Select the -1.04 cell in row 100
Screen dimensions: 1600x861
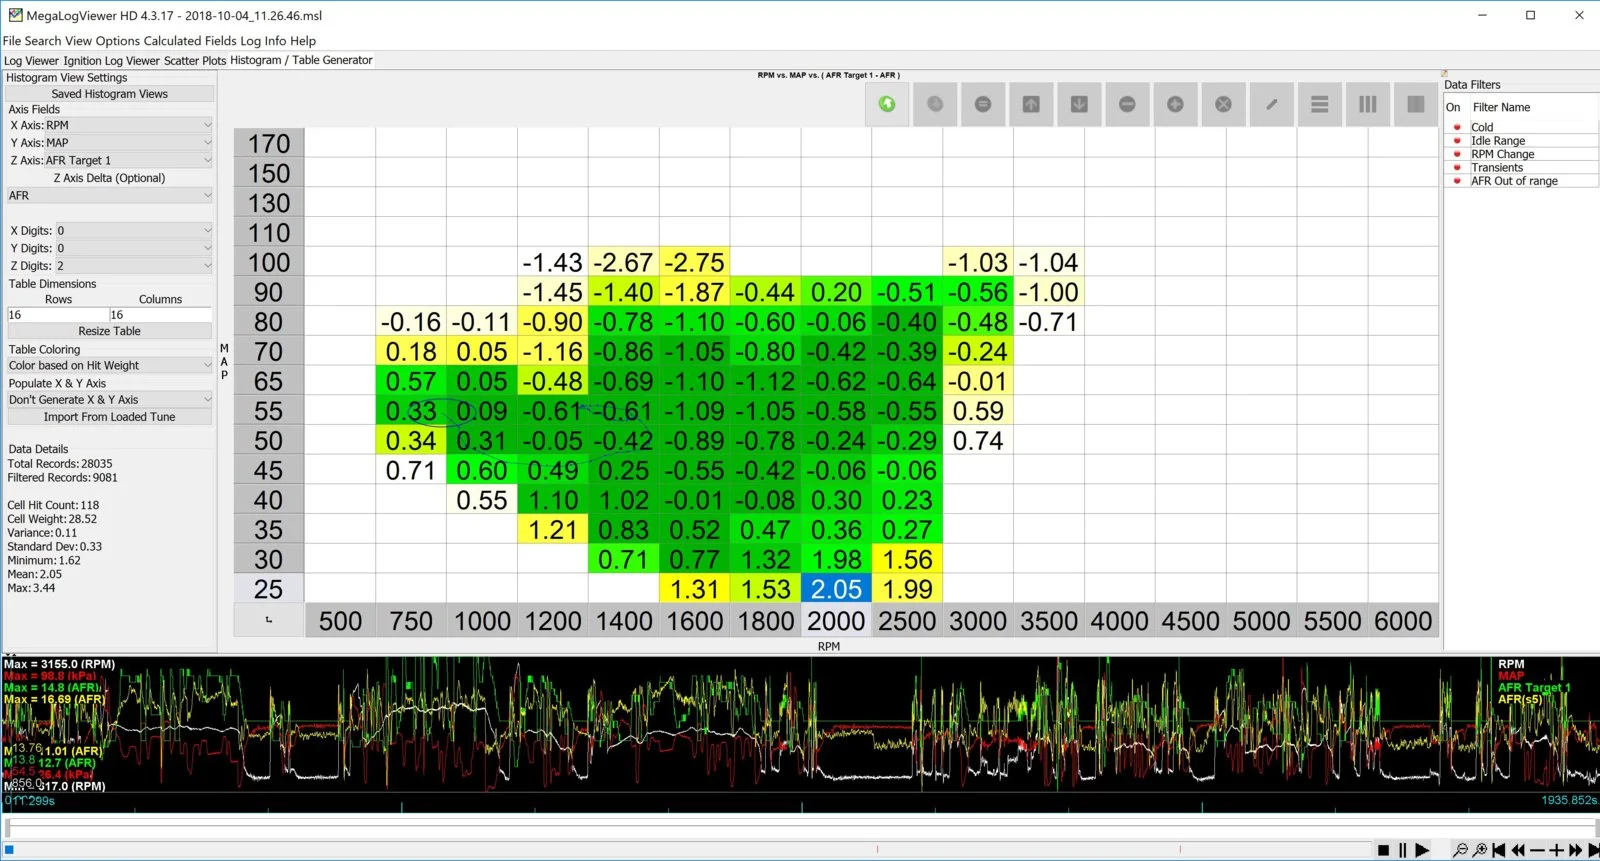click(x=1048, y=262)
